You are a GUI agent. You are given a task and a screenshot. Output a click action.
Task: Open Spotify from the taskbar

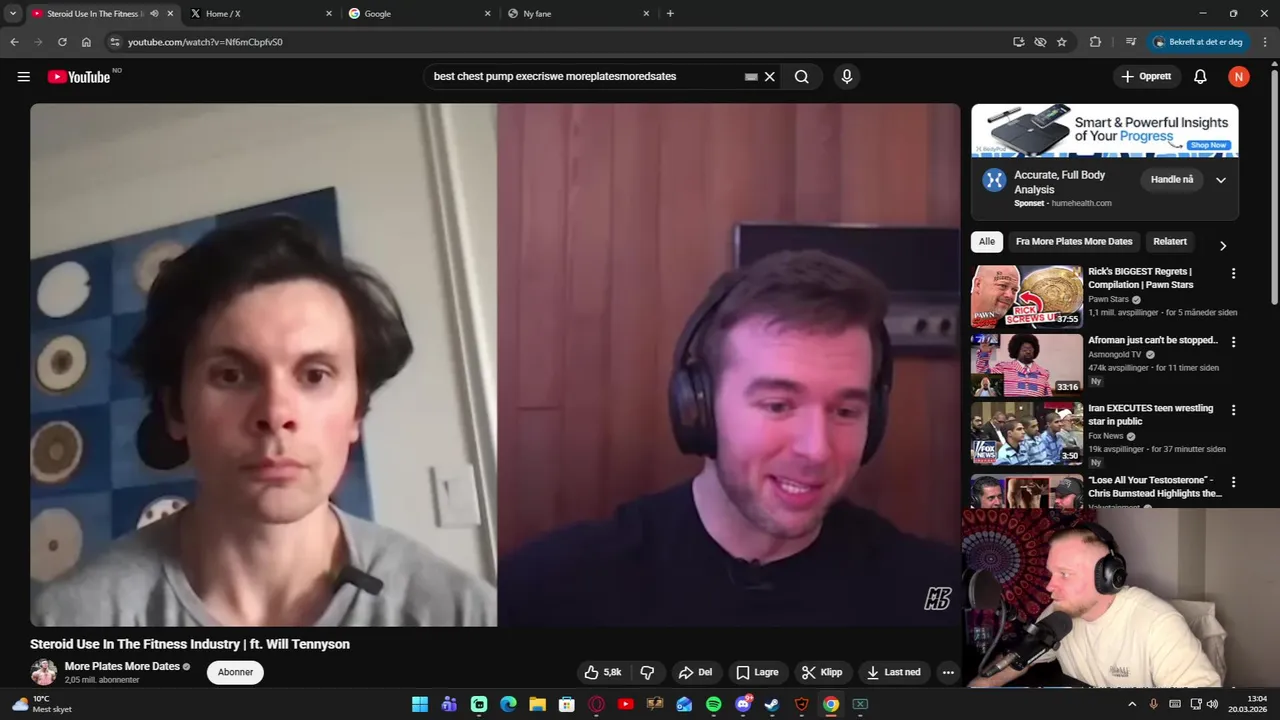click(713, 704)
